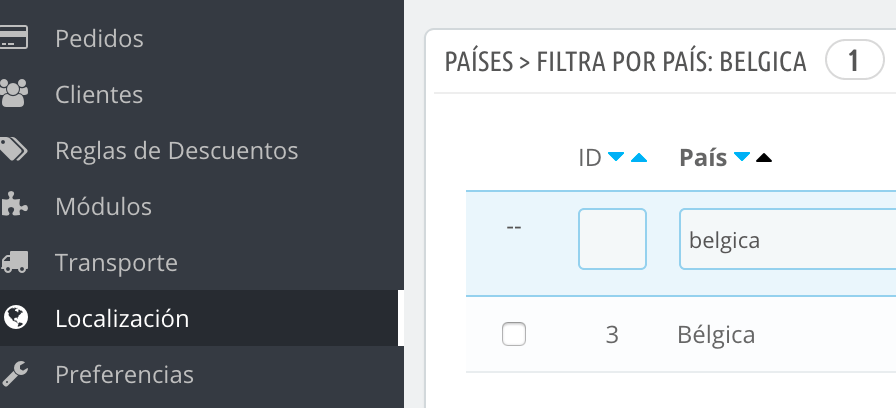Click the País filter field containing belgica

[x=787, y=239]
